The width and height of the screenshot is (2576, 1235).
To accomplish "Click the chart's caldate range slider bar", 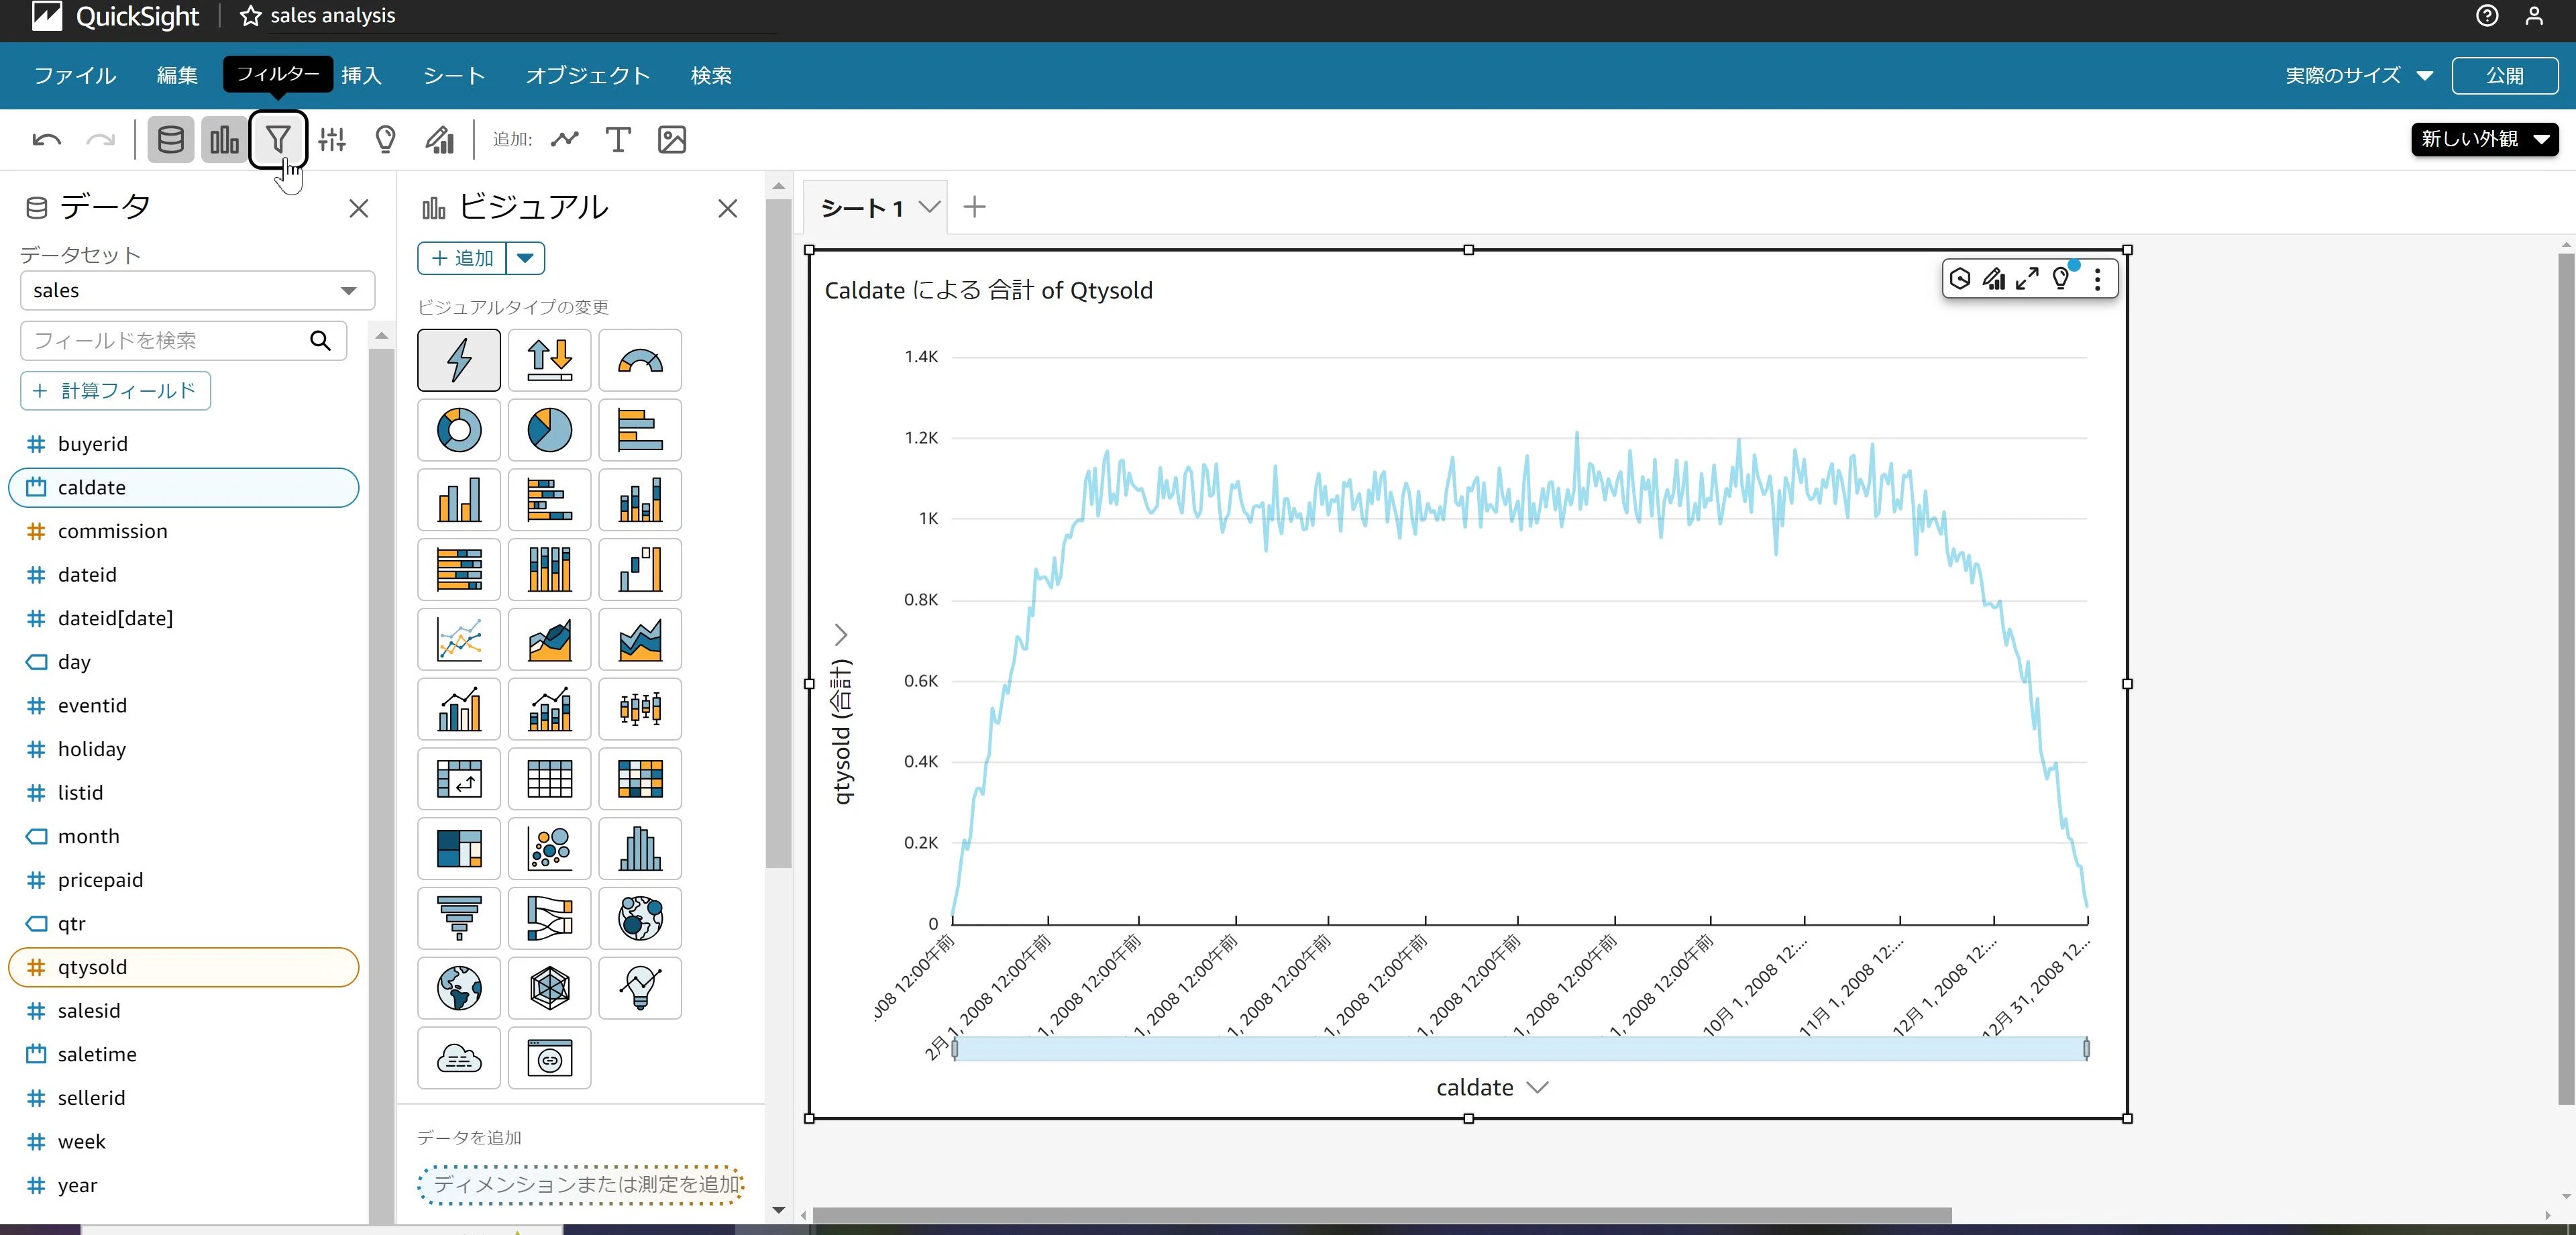I will click(x=1520, y=1048).
